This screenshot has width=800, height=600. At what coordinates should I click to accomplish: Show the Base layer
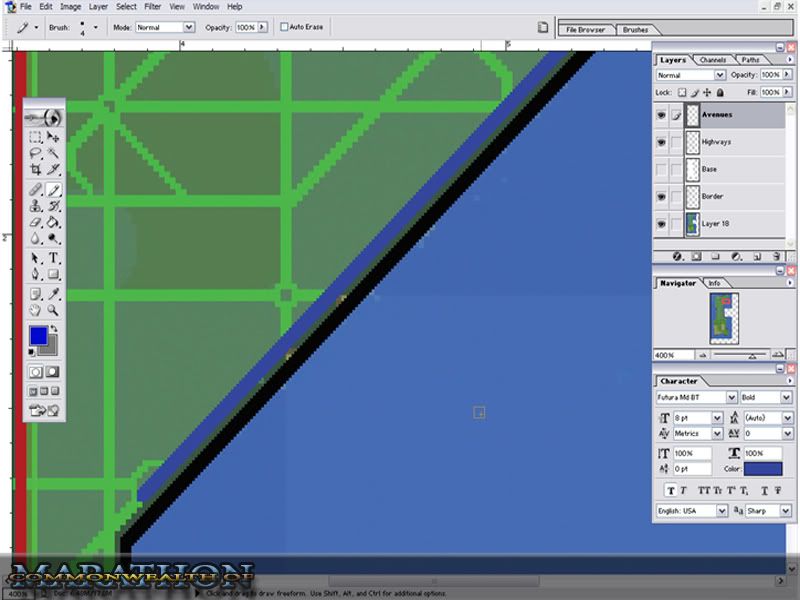661,169
